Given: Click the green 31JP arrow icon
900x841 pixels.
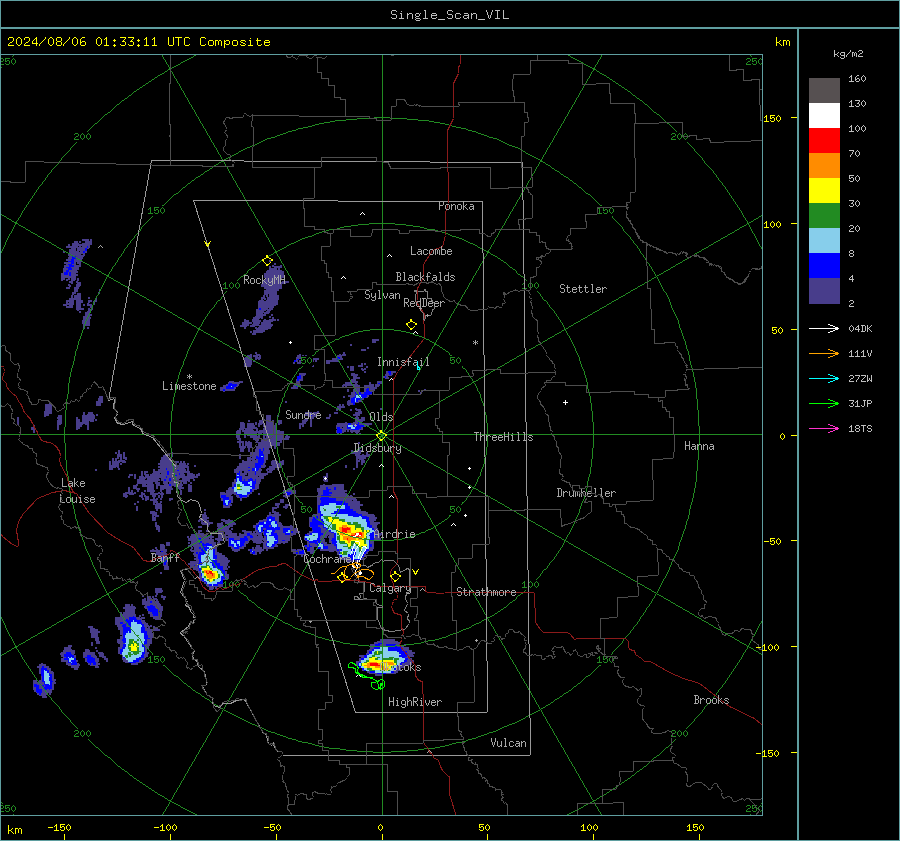Looking at the screenshot, I should point(824,404).
